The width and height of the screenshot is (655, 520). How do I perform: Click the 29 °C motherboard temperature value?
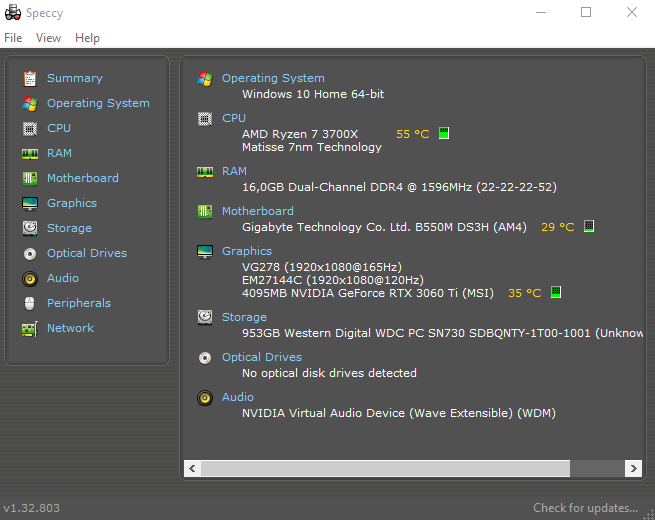pyautogui.click(x=558, y=228)
